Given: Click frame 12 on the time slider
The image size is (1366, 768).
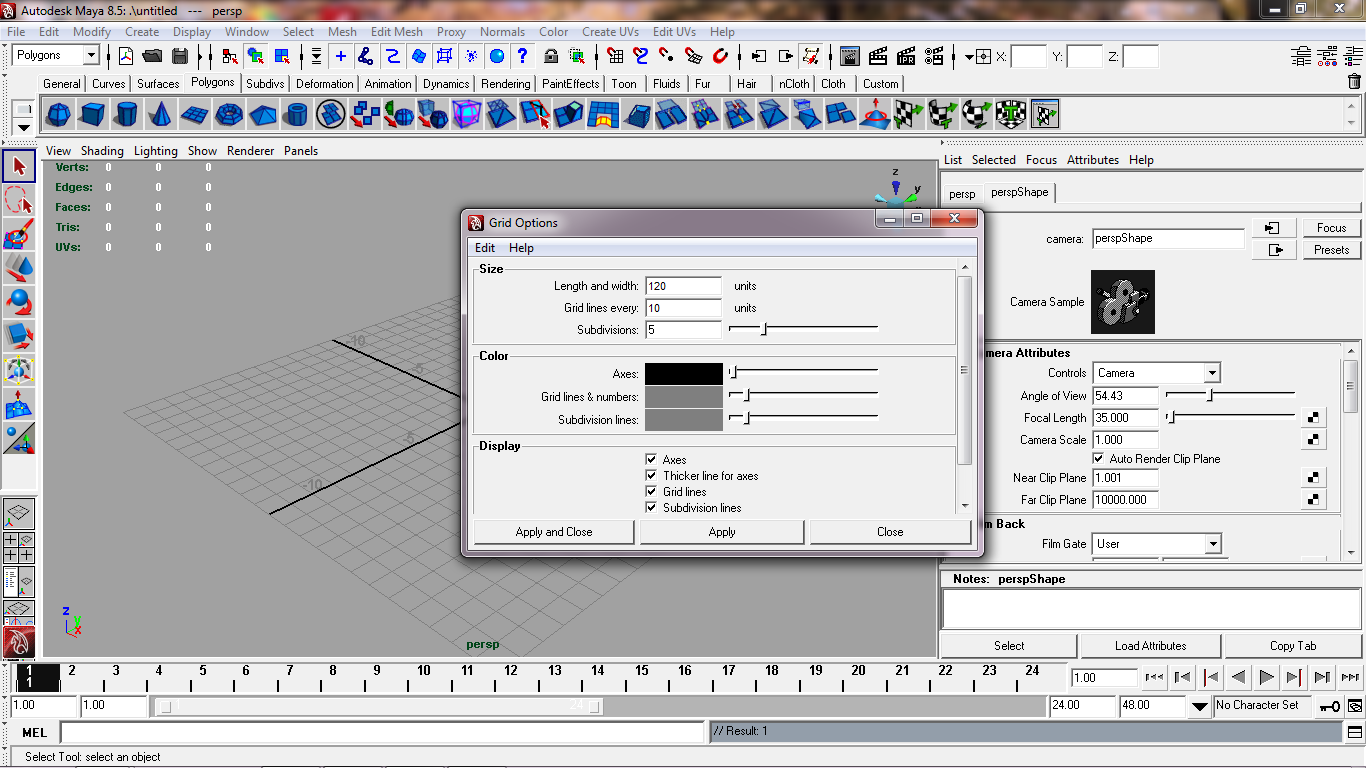Looking at the screenshot, I should (510, 672).
